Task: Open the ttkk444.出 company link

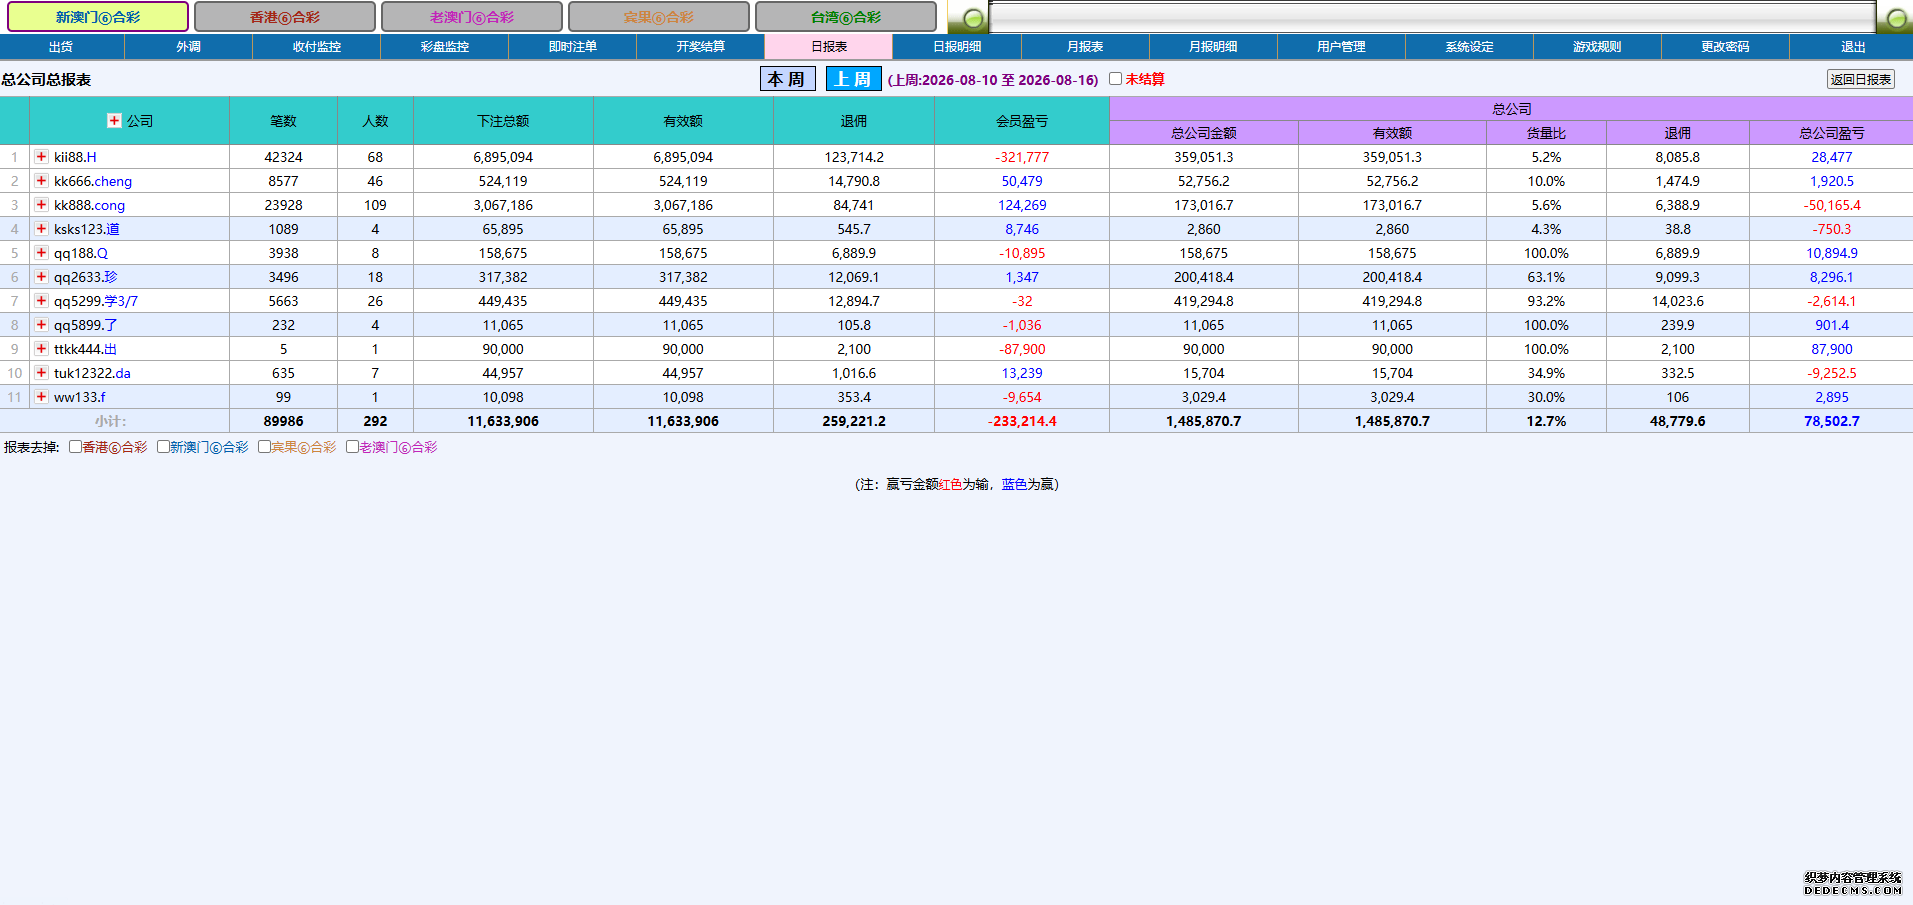Action: (85, 349)
